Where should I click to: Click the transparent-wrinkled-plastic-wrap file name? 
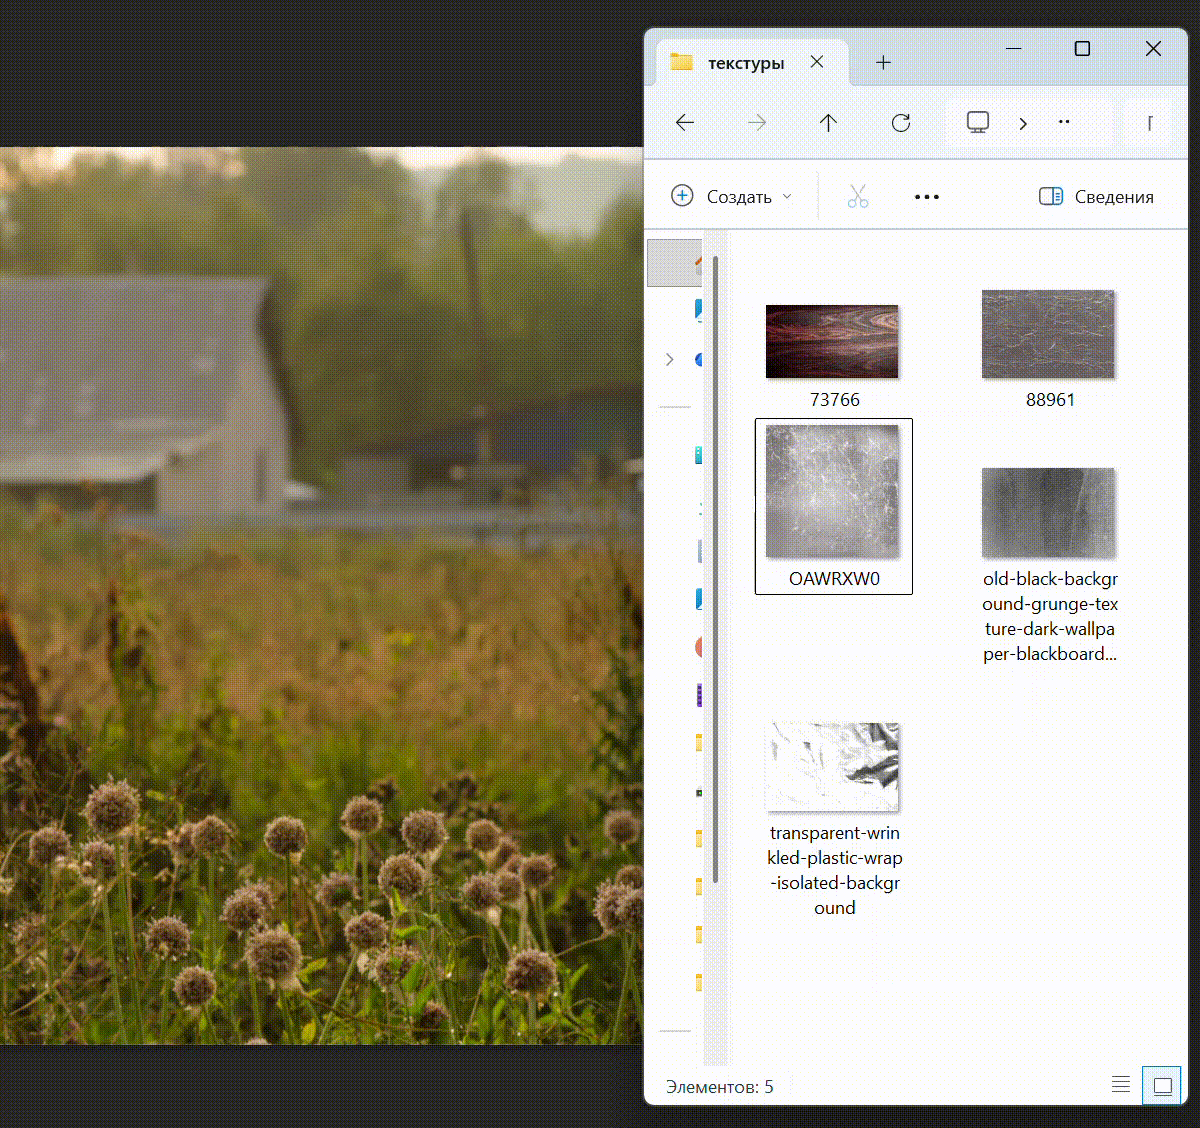point(835,870)
